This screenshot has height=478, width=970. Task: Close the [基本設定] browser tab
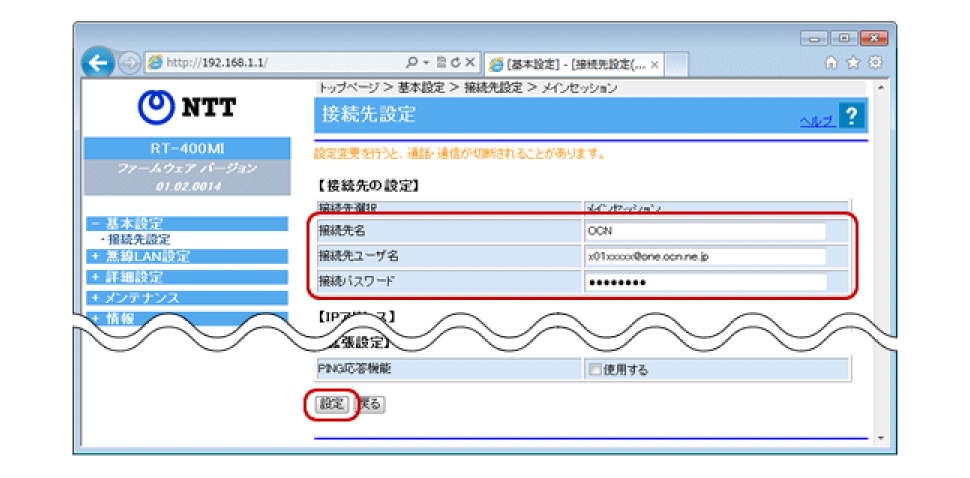[654, 64]
